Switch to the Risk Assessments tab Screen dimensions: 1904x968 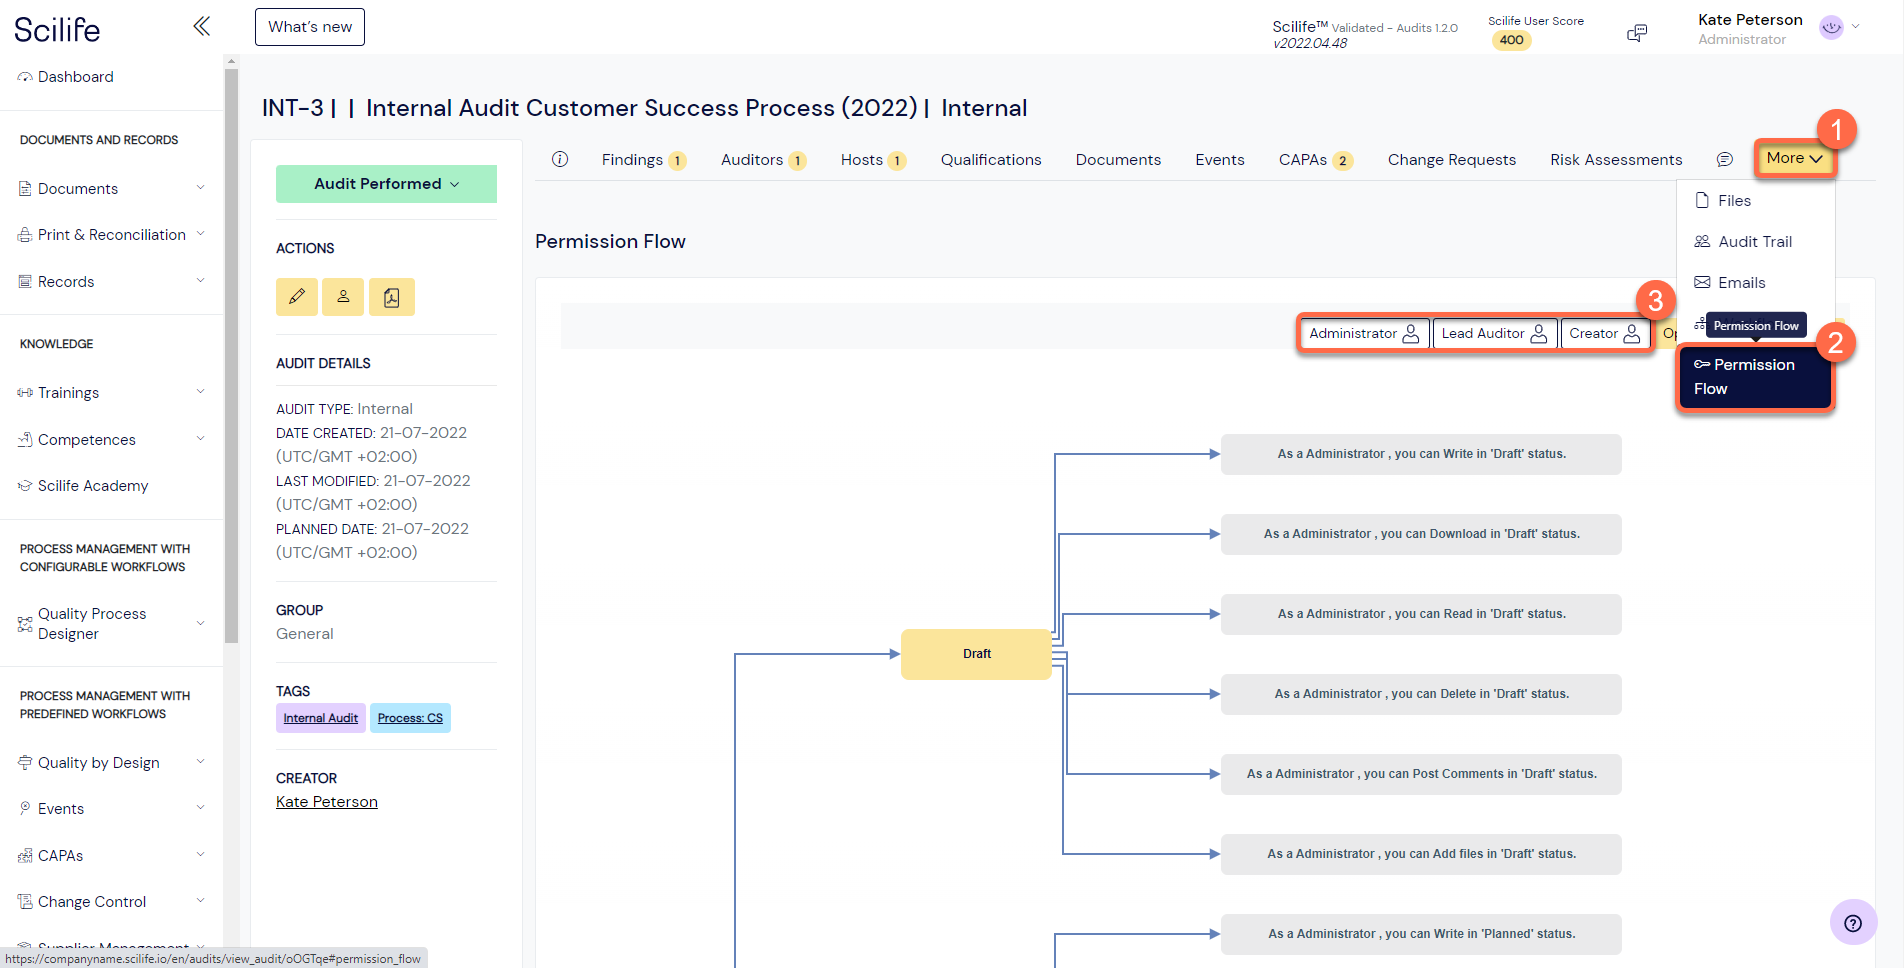point(1616,160)
